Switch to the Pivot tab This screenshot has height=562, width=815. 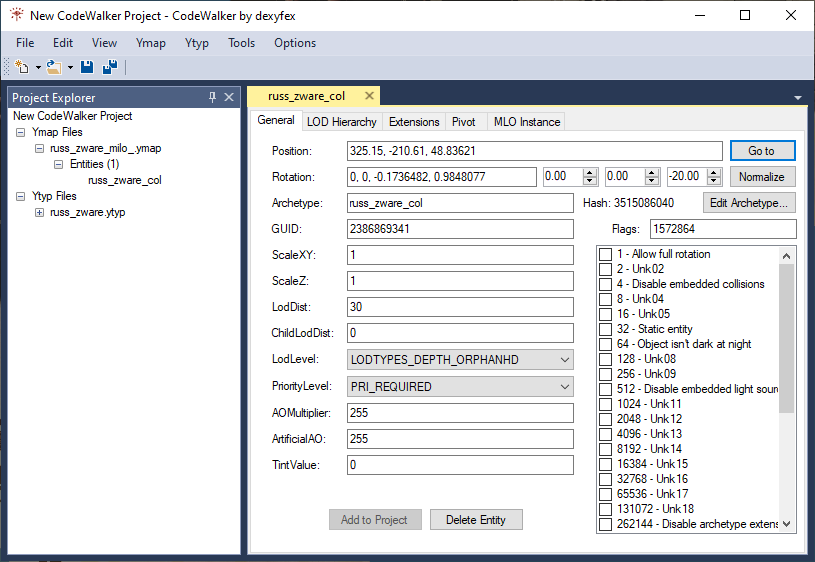click(463, 122)
